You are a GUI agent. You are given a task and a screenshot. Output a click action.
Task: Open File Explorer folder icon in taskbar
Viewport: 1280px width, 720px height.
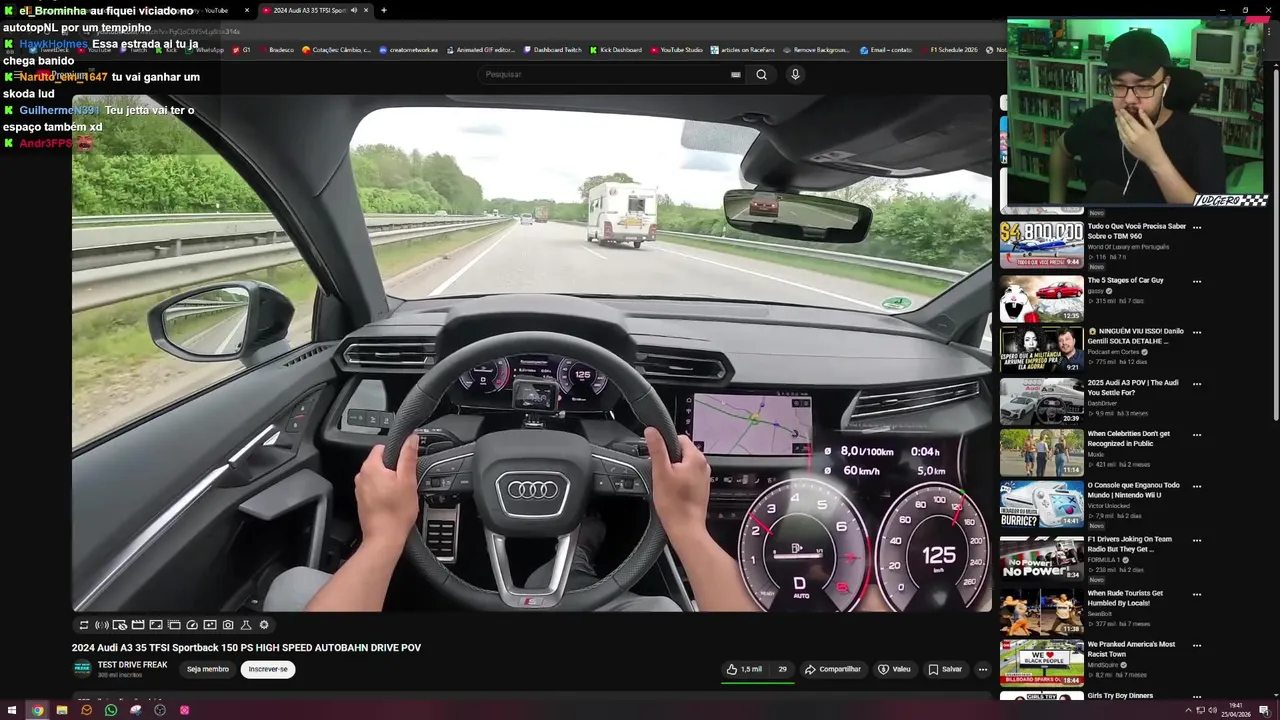pyautogui.click(x=62, y=710)
